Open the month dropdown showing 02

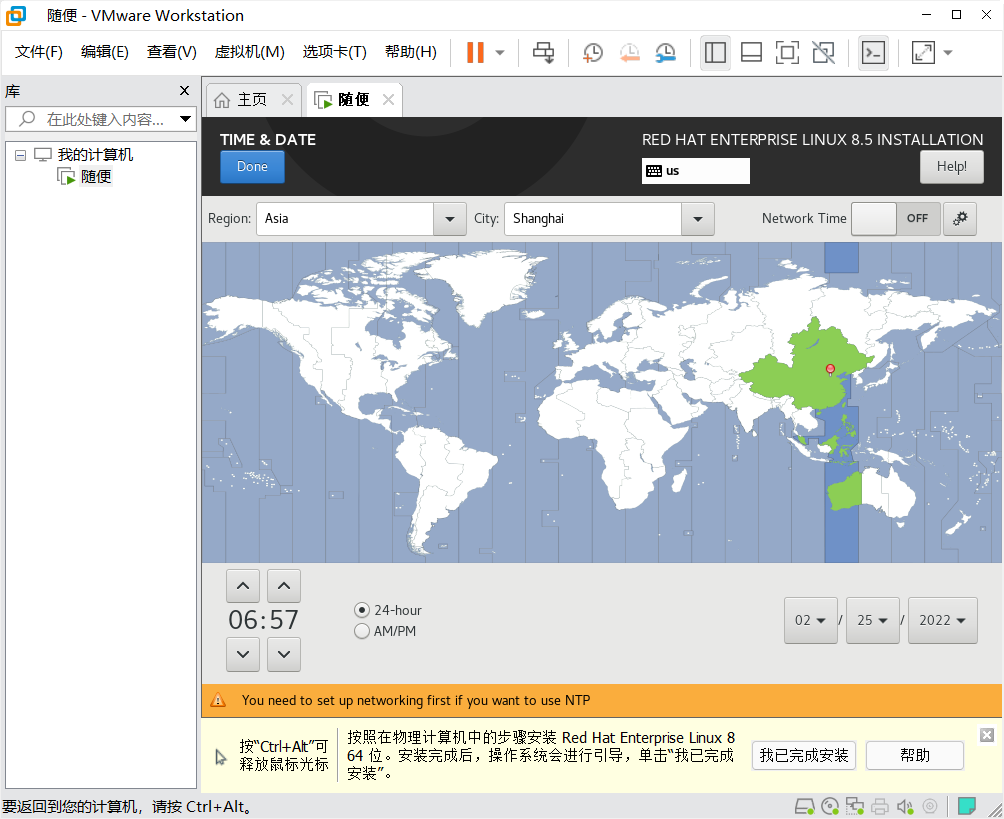[811, 620]
